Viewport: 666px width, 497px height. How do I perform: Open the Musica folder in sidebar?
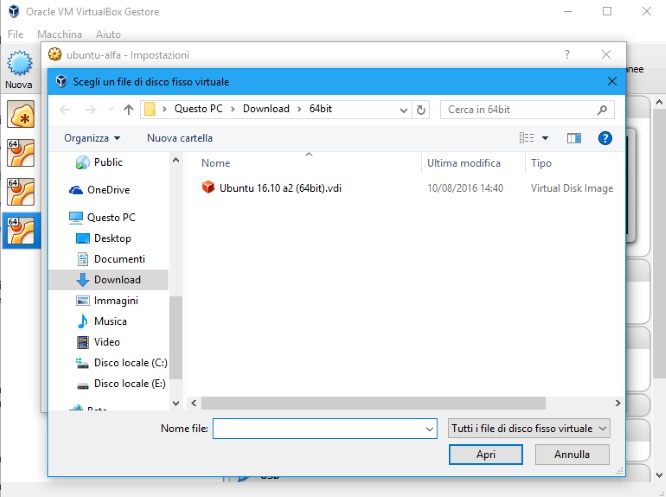[x=110, y=321]
